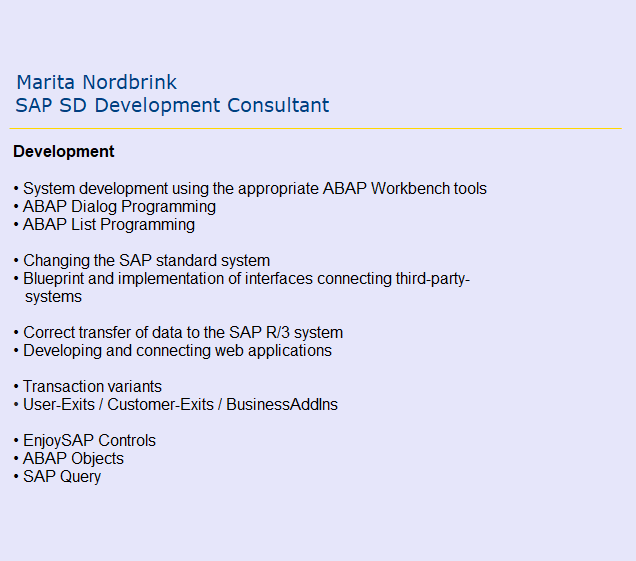Screen dimensions: 636x561
Task: Click Changing the SAP standard system
Action: coord(146,260)
